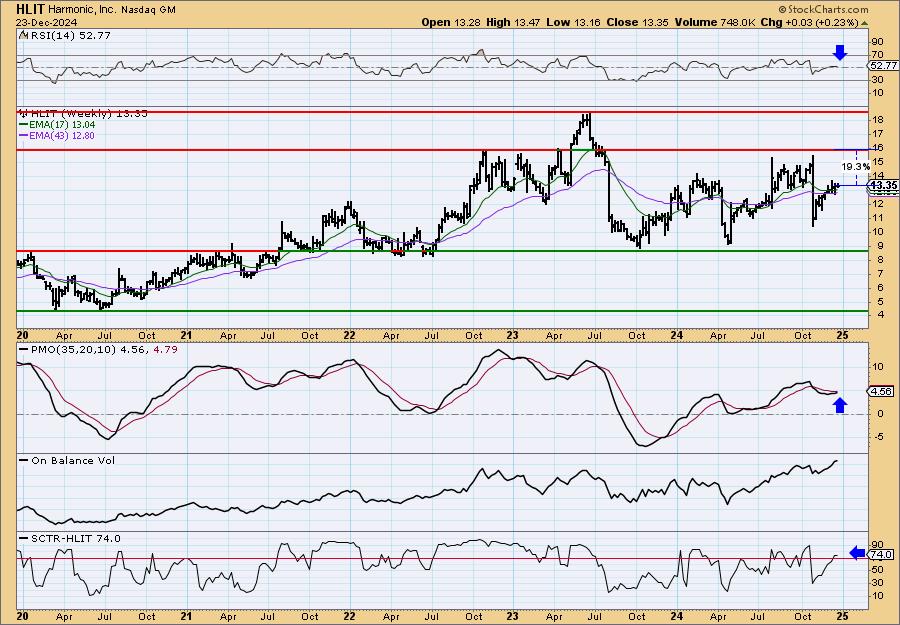900x625 pixels.
Task: Click the High 13.47 value
Action: click(514, 22)
